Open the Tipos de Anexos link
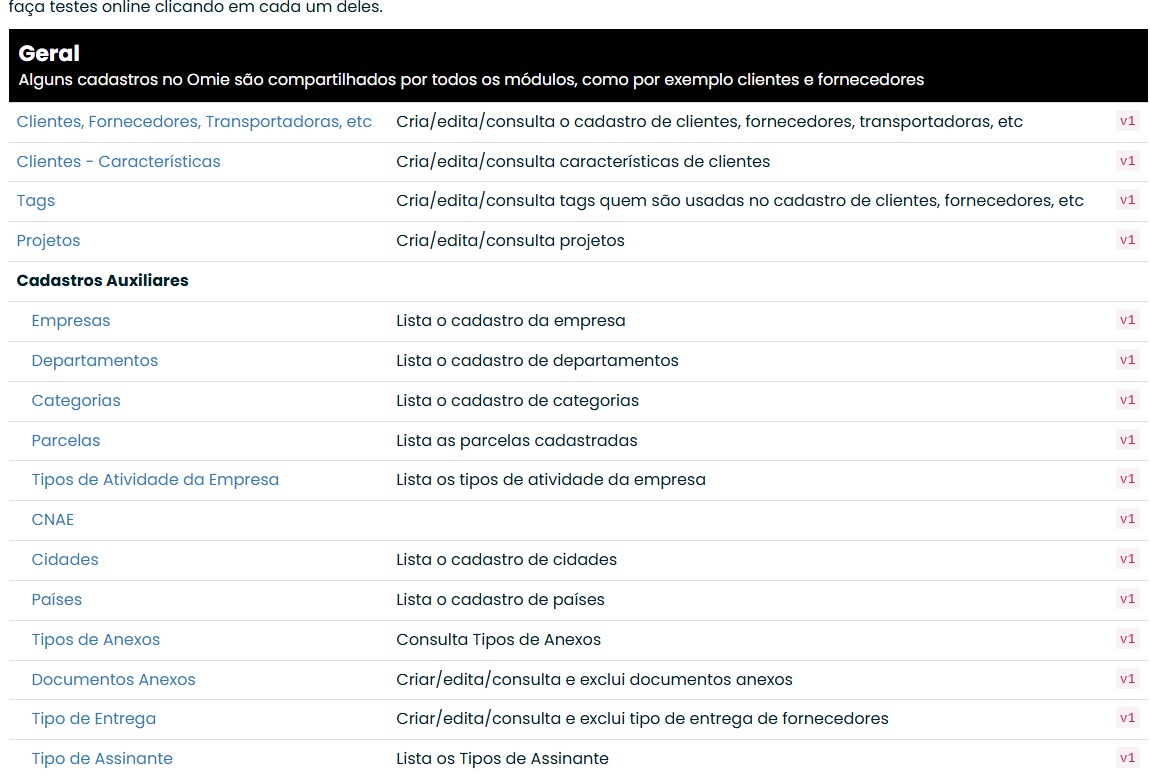Viewport: 1150px width, 777px height. point(96,640)
